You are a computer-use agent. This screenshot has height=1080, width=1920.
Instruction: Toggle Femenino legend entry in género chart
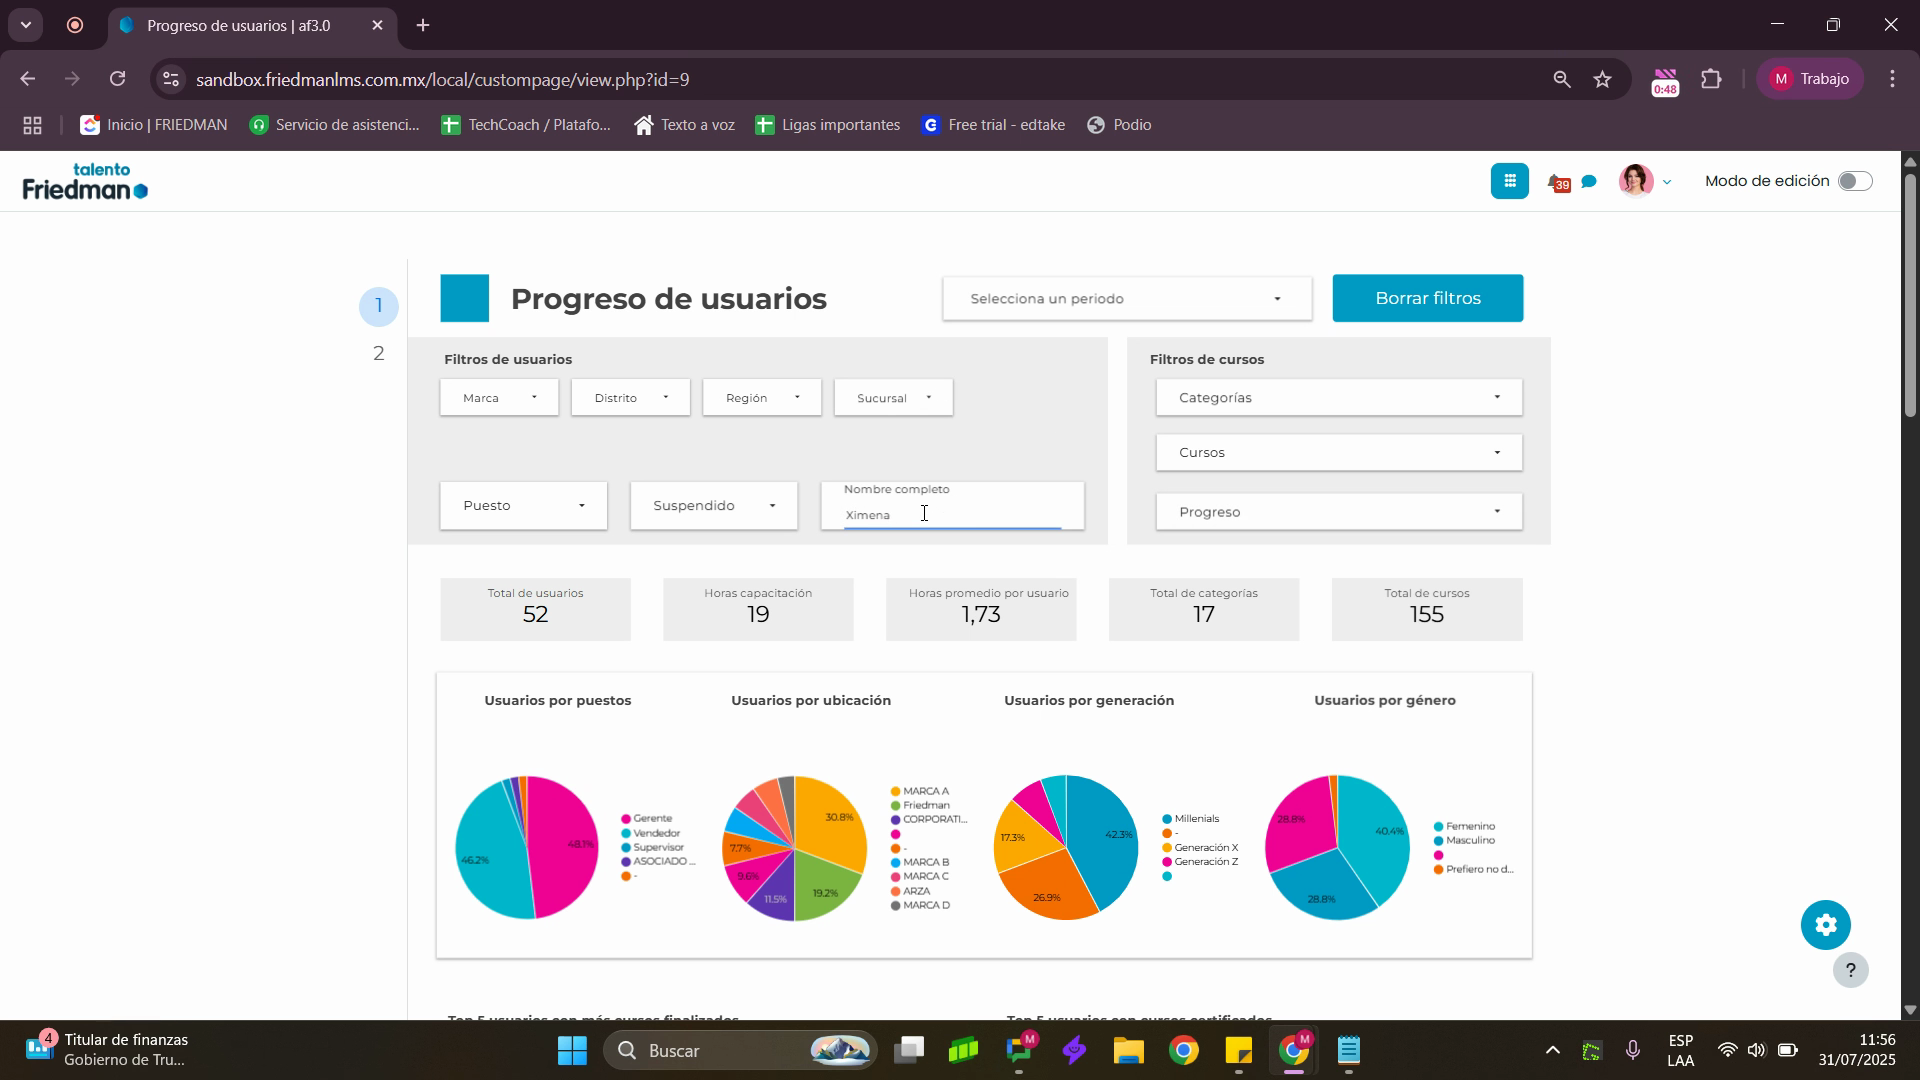(x=1469, y=827)
